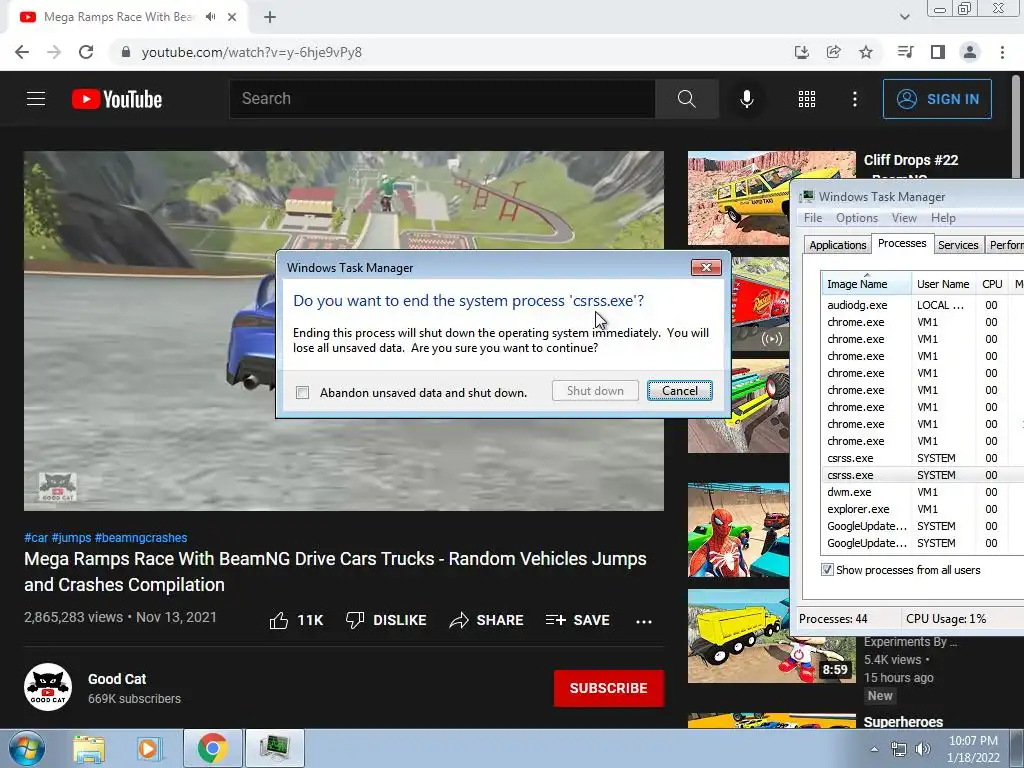
Task: Click the #car hashtag
Action: tap(36, 537)
